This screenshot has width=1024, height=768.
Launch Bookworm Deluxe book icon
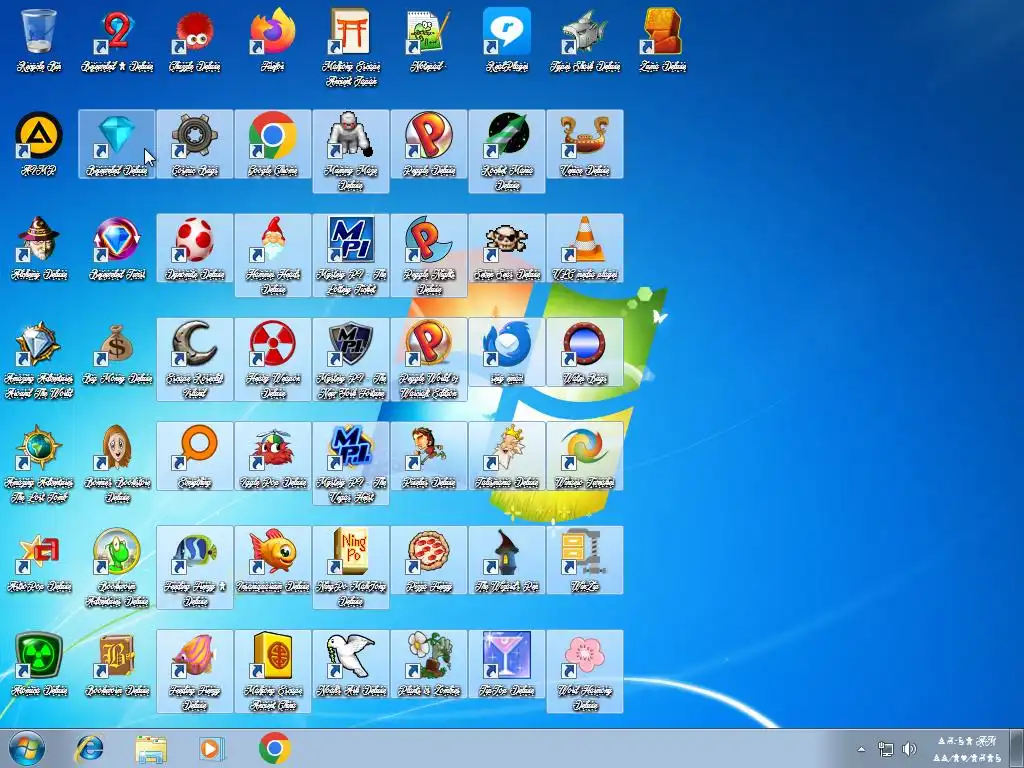click(117, 665)
